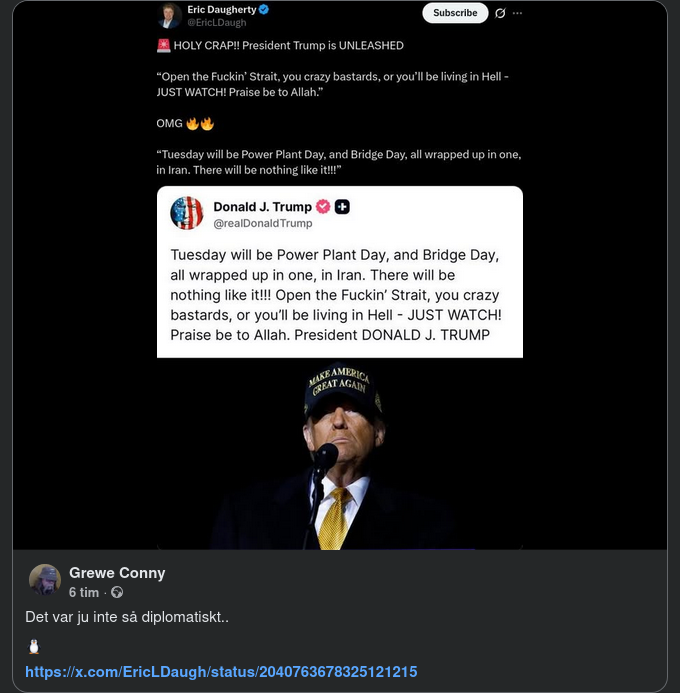Open the quoted Trump post text card

click(339, 294)
